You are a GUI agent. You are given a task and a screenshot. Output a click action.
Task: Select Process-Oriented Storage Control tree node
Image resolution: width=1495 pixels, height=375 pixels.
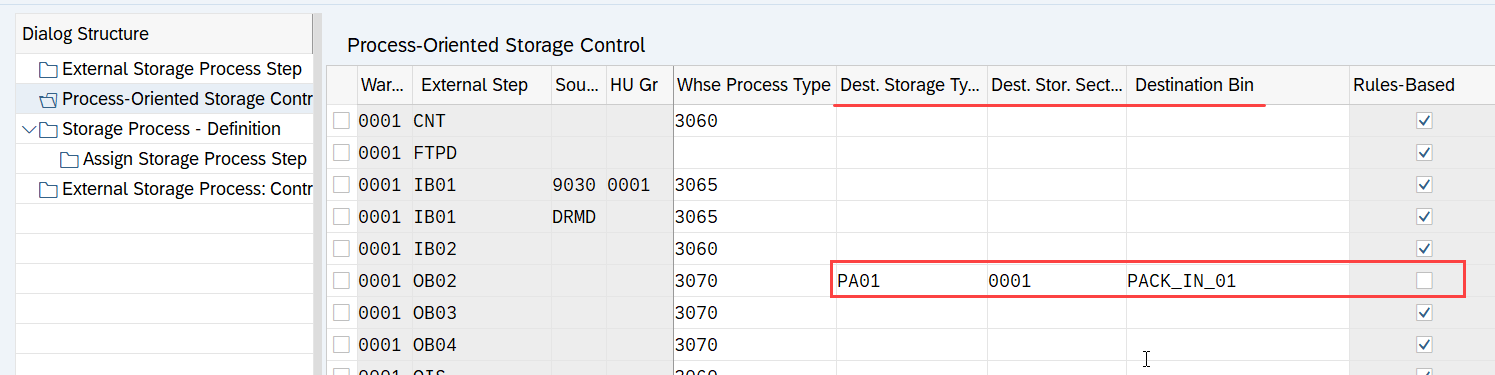click(x=187, y=99)
